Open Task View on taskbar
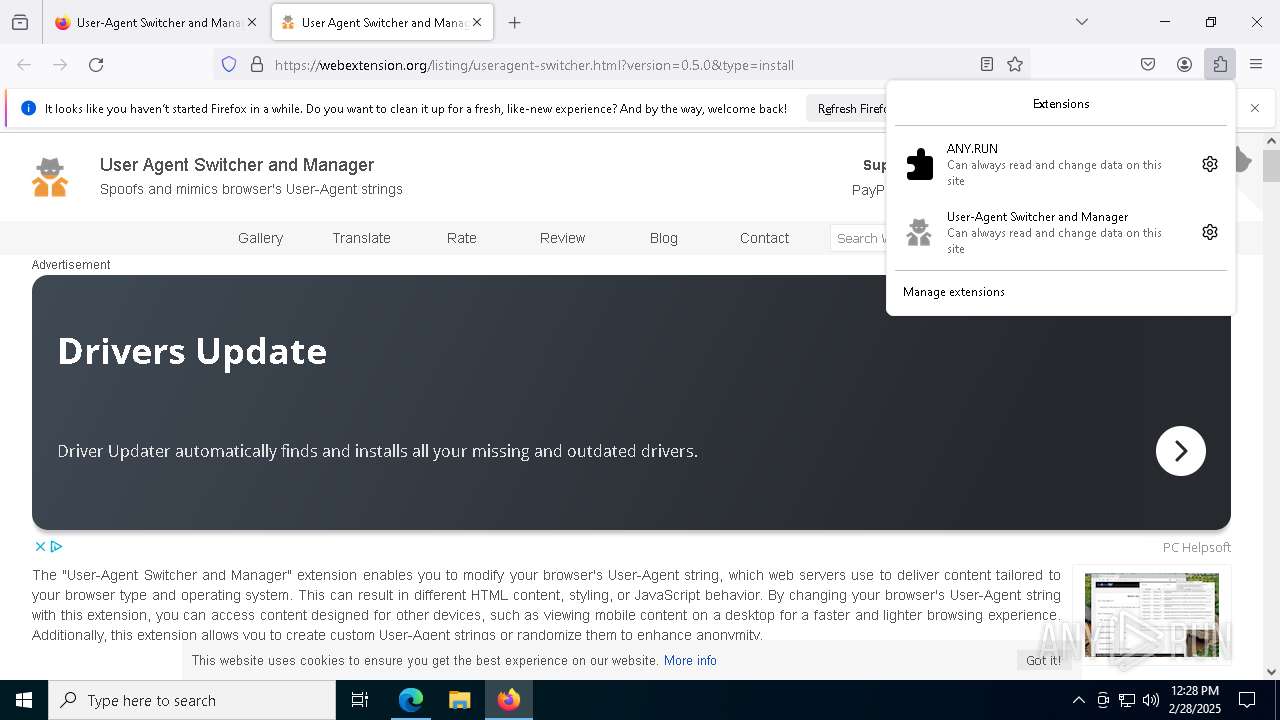This screenshot has height=720, width=1280. (x=360, y=700)
